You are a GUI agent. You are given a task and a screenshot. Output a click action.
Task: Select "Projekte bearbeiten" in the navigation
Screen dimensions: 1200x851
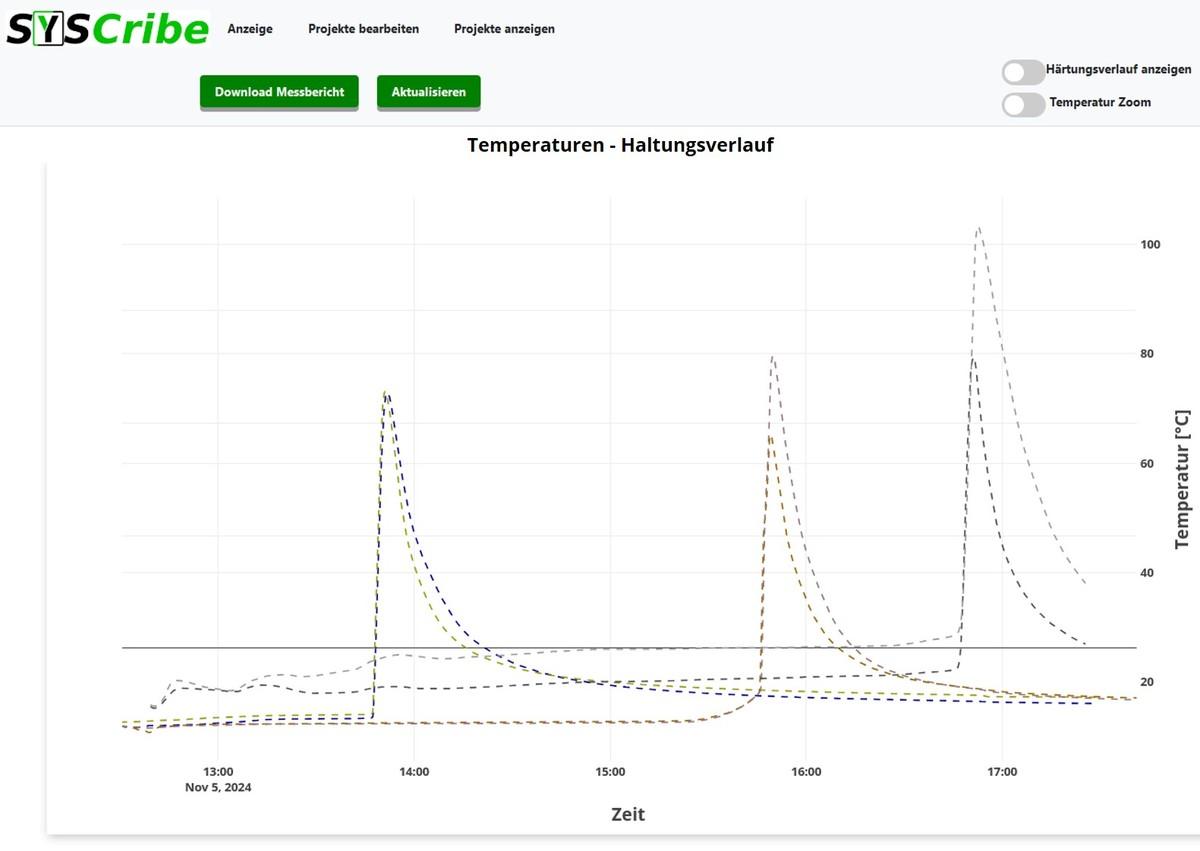(x=366, y=29)
